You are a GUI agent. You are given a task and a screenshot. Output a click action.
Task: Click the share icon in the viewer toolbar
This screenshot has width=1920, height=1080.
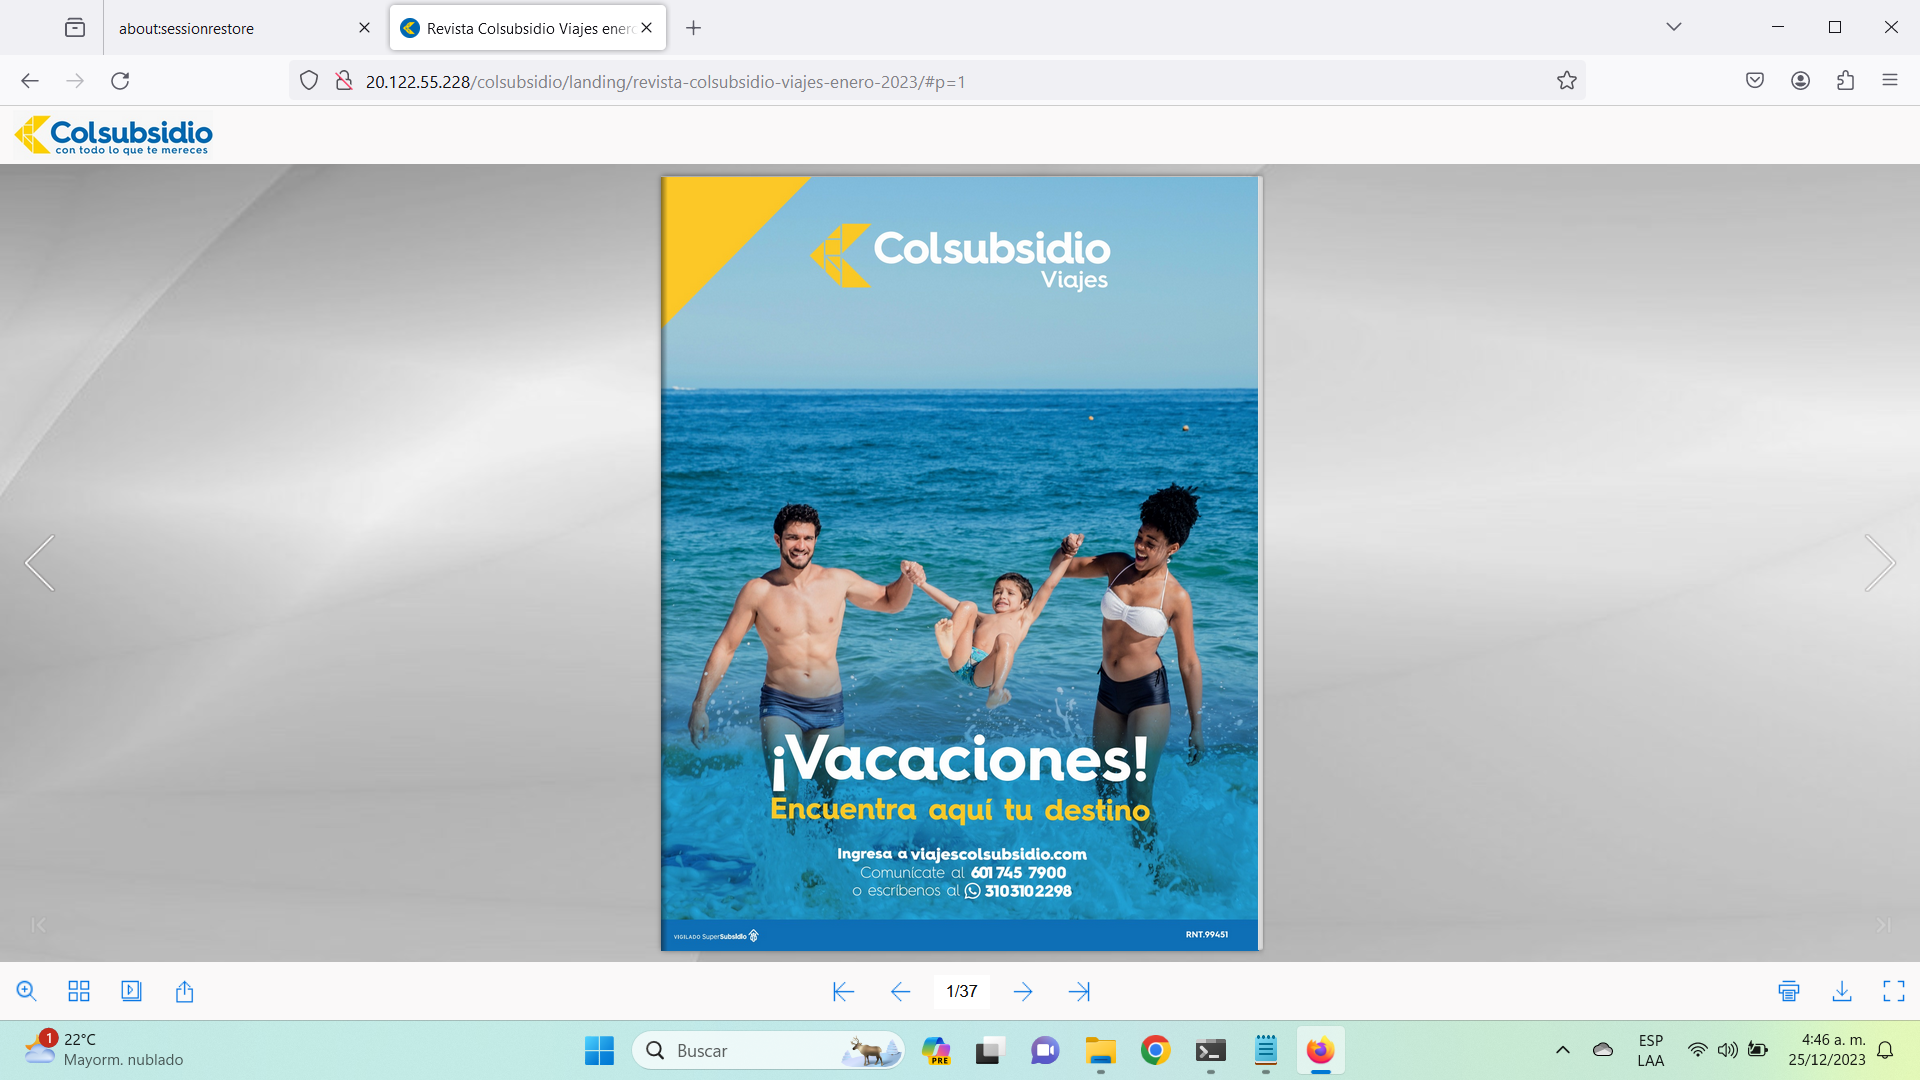pos(184,991)
